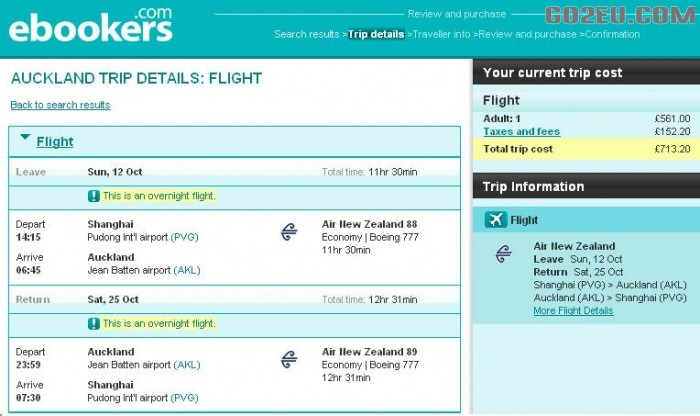Collapse the Flight section triangle arrow
The height and width of the screenshot is (416, 700).
(x=25, y=137)
